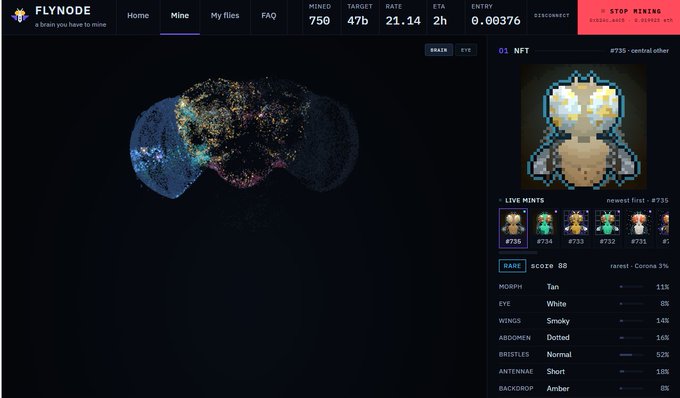Click the WINGS trait value Smoky

pos(558,321)
